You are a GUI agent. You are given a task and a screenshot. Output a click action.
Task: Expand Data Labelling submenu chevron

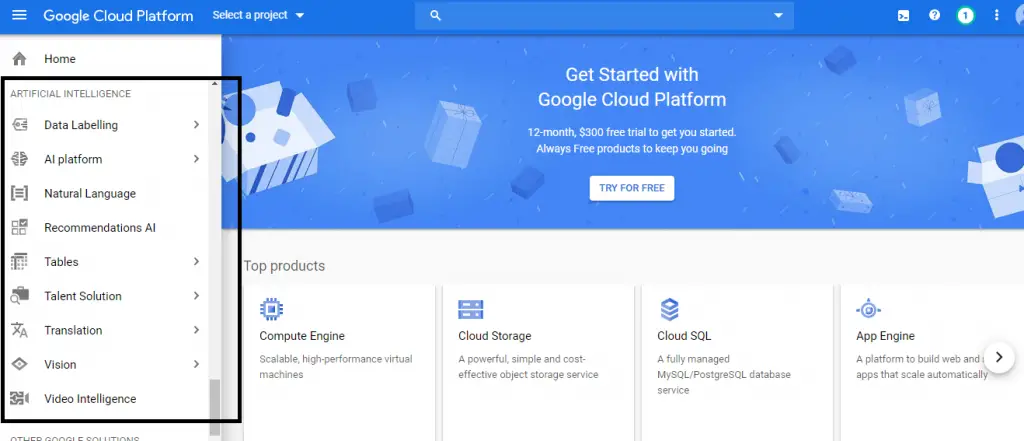196,125
